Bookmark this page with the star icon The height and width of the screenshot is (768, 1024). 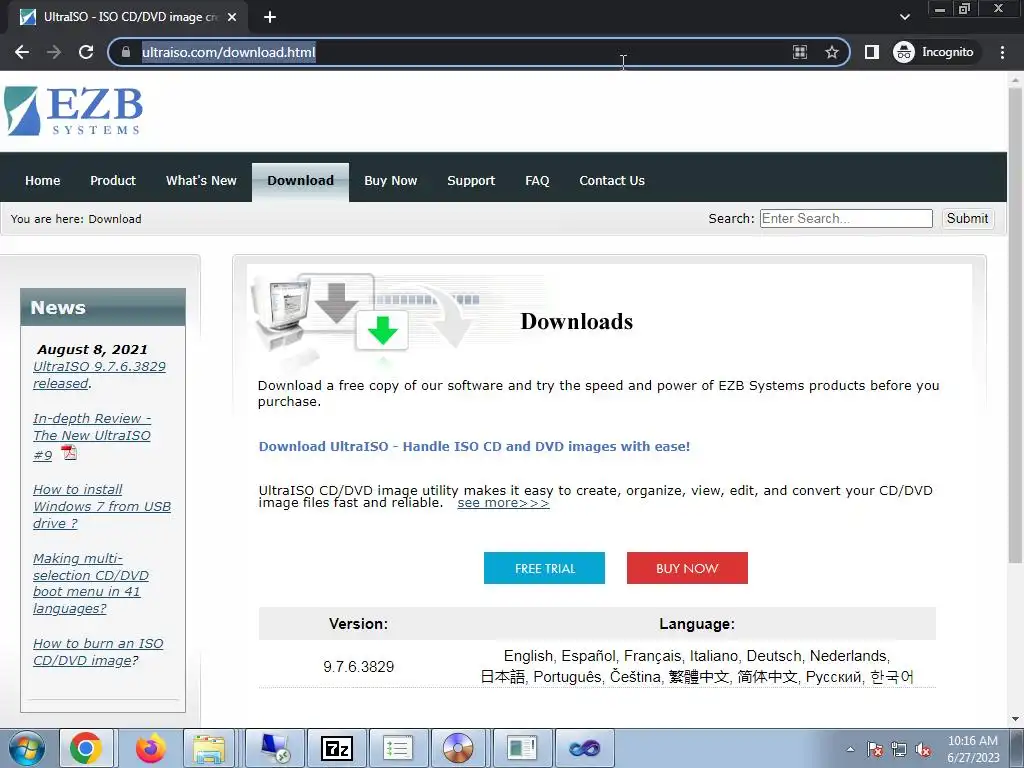(x=831, y=52)
